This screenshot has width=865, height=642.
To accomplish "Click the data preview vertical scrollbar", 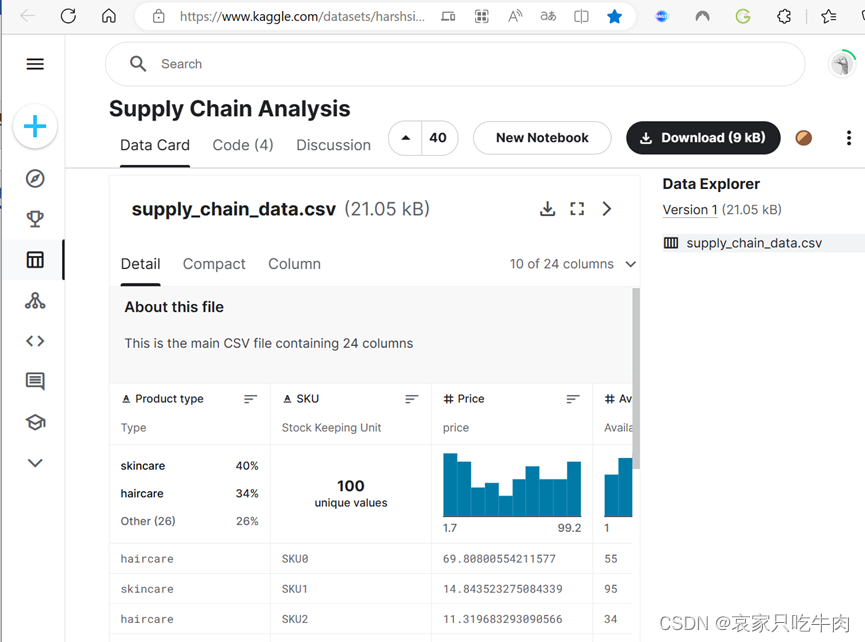I will [636, 378].
